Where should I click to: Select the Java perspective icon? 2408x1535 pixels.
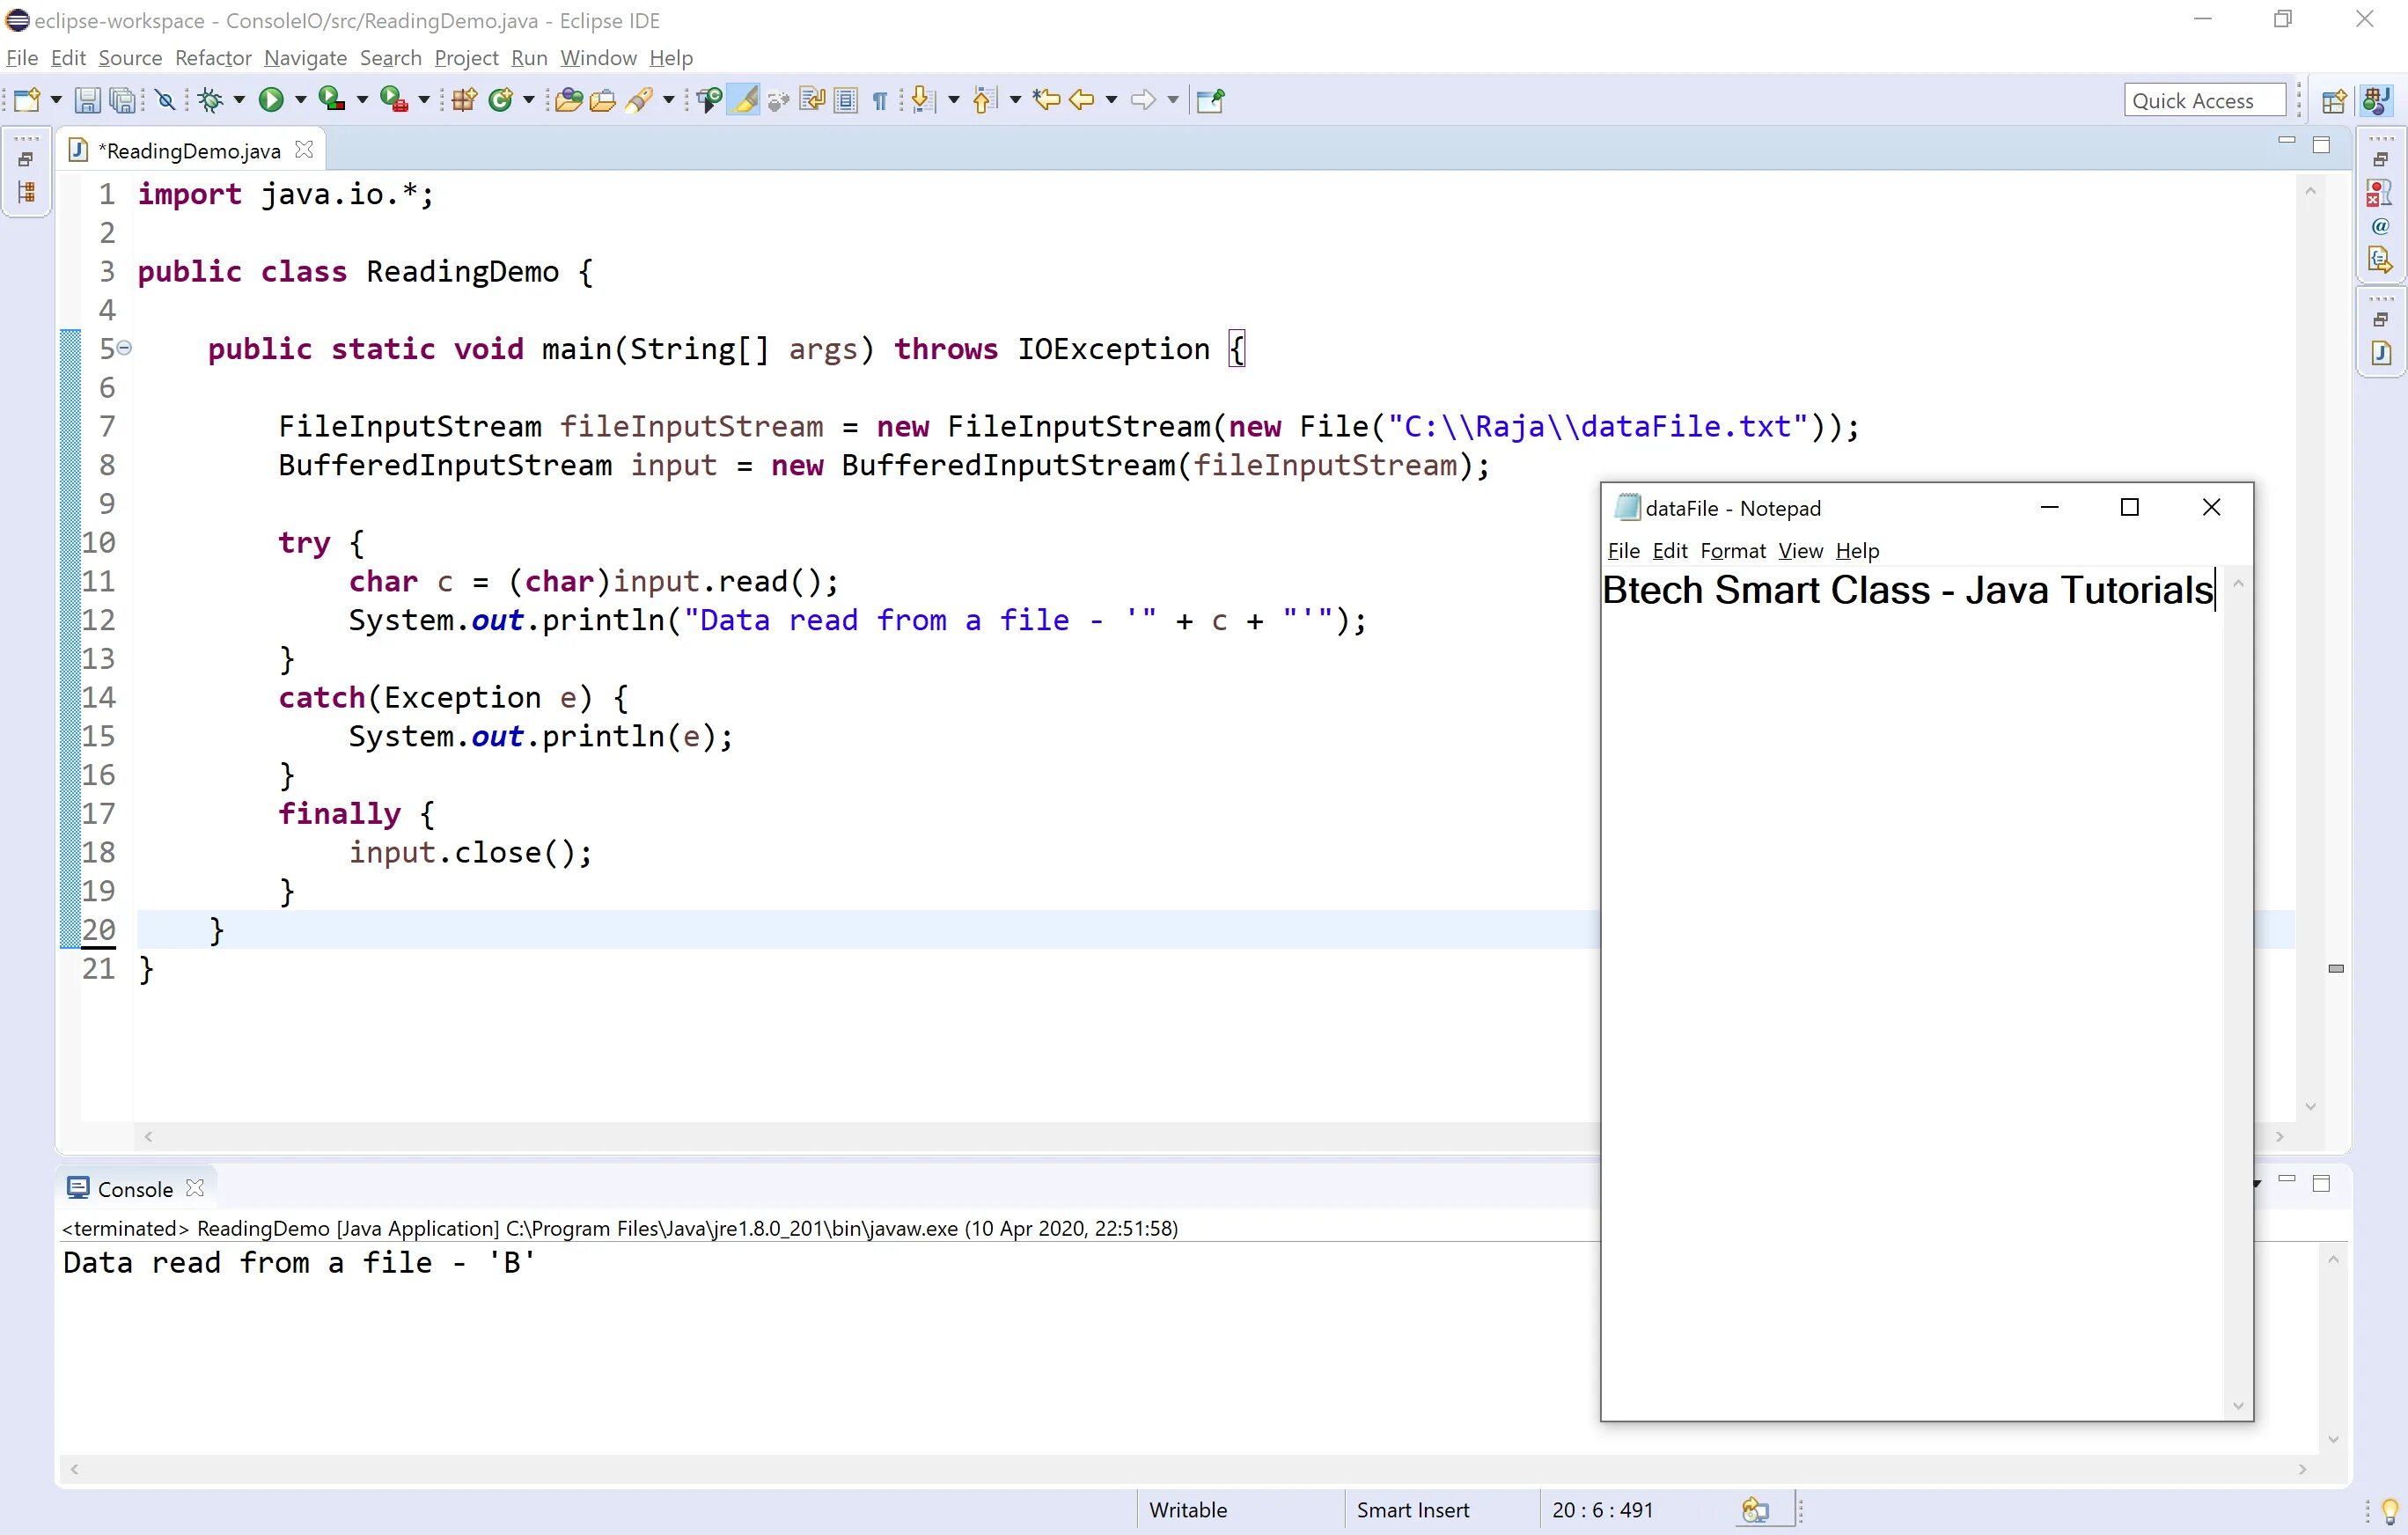(x=2377, y=100)
